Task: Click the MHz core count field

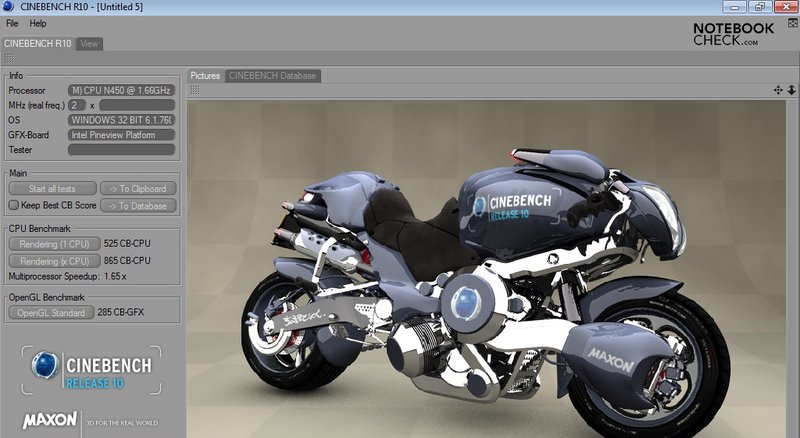Action: [77, 105]
